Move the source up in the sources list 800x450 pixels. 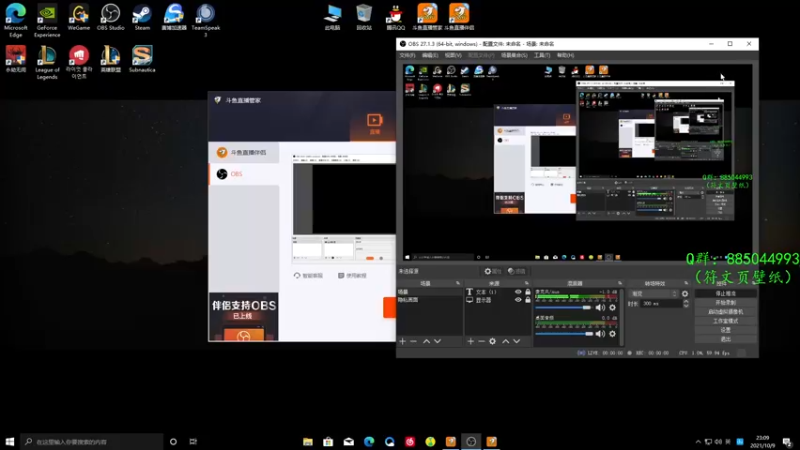[506, 341]
